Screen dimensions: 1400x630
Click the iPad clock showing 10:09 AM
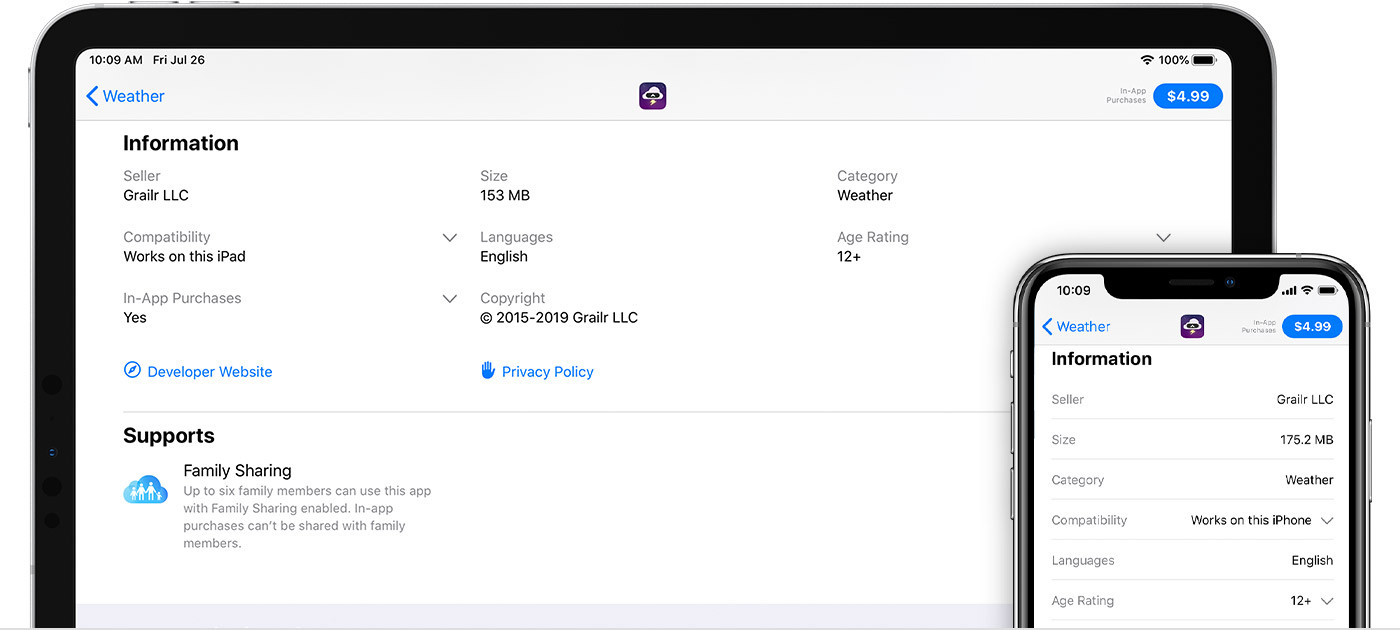coord(116,60)
